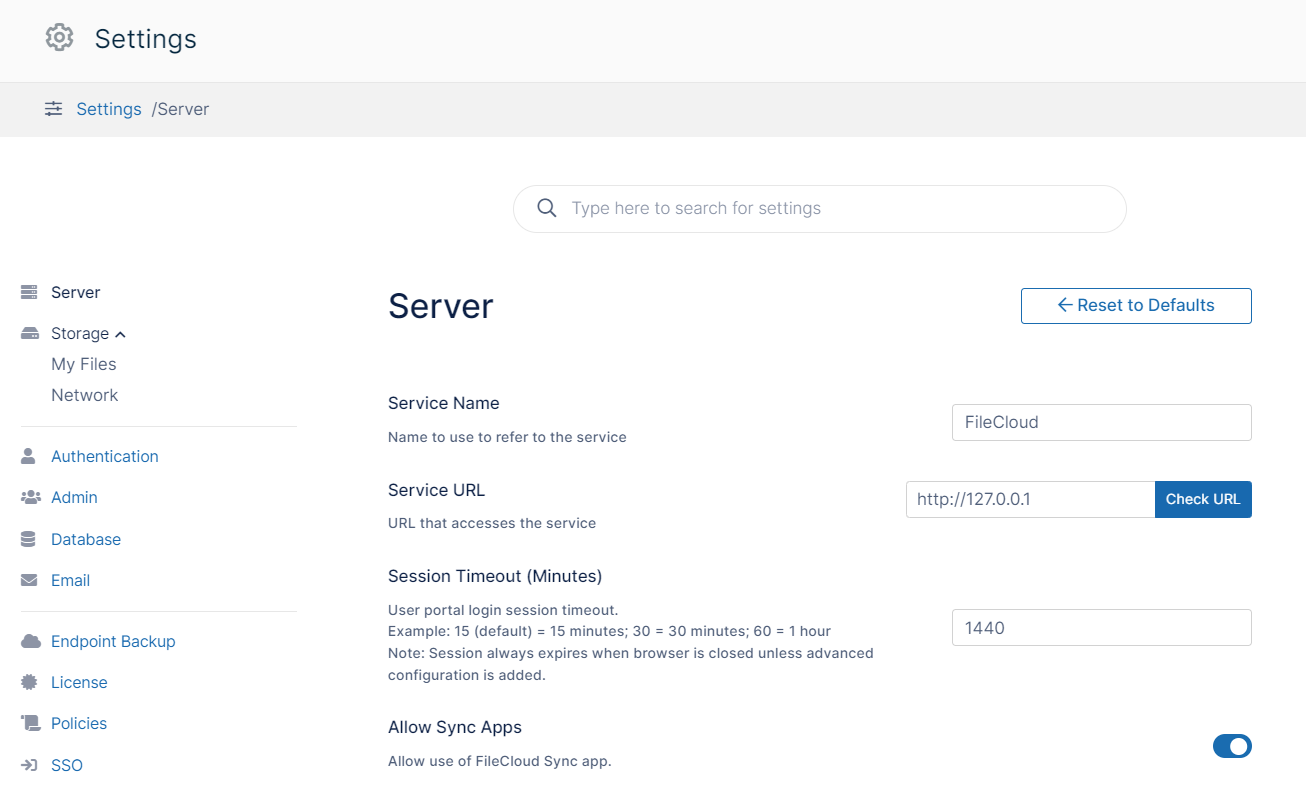Disable the Allow Sync Apps toggle
Image resolution: width=1306 pixels, height=794 pixels.
[x=1231, y=746]
